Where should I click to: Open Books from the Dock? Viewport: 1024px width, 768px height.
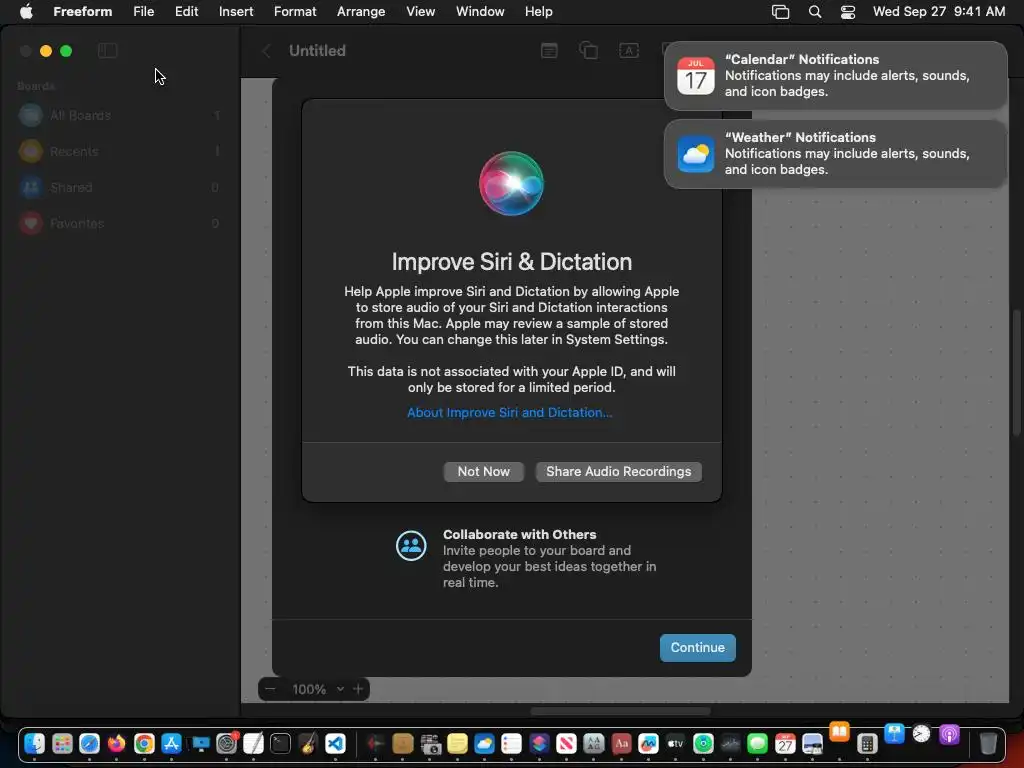[839, 732]
